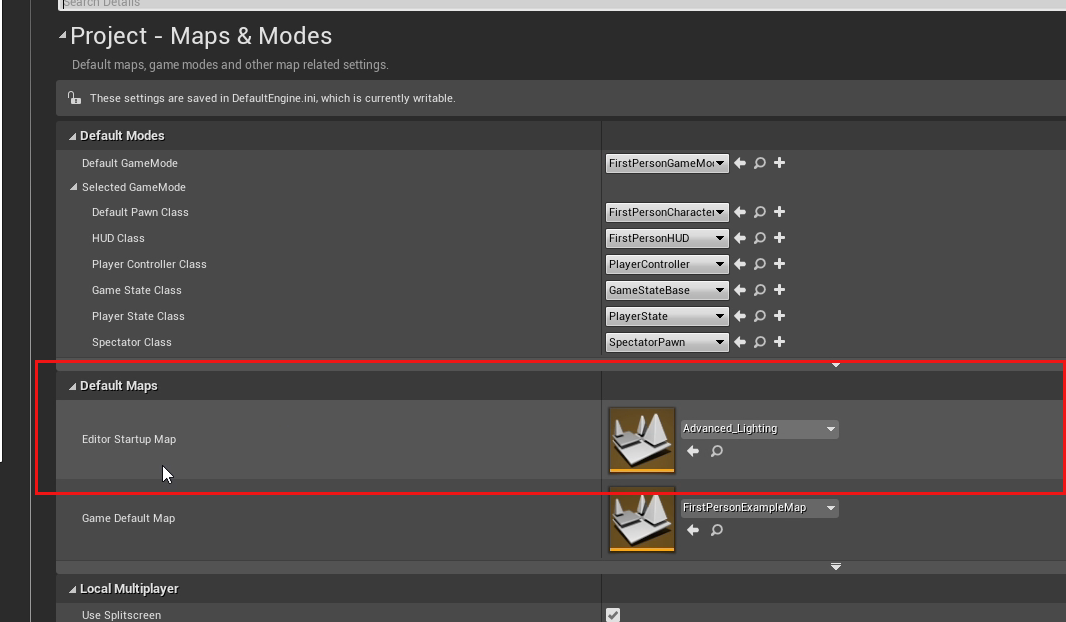The image size is (1066, 622).
Task: Click the plus icon next to Game State Class
Action: (x=779, y=290)
